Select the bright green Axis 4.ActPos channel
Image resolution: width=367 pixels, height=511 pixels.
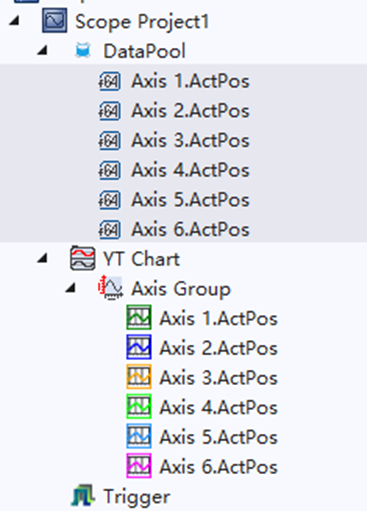point(219,407)
